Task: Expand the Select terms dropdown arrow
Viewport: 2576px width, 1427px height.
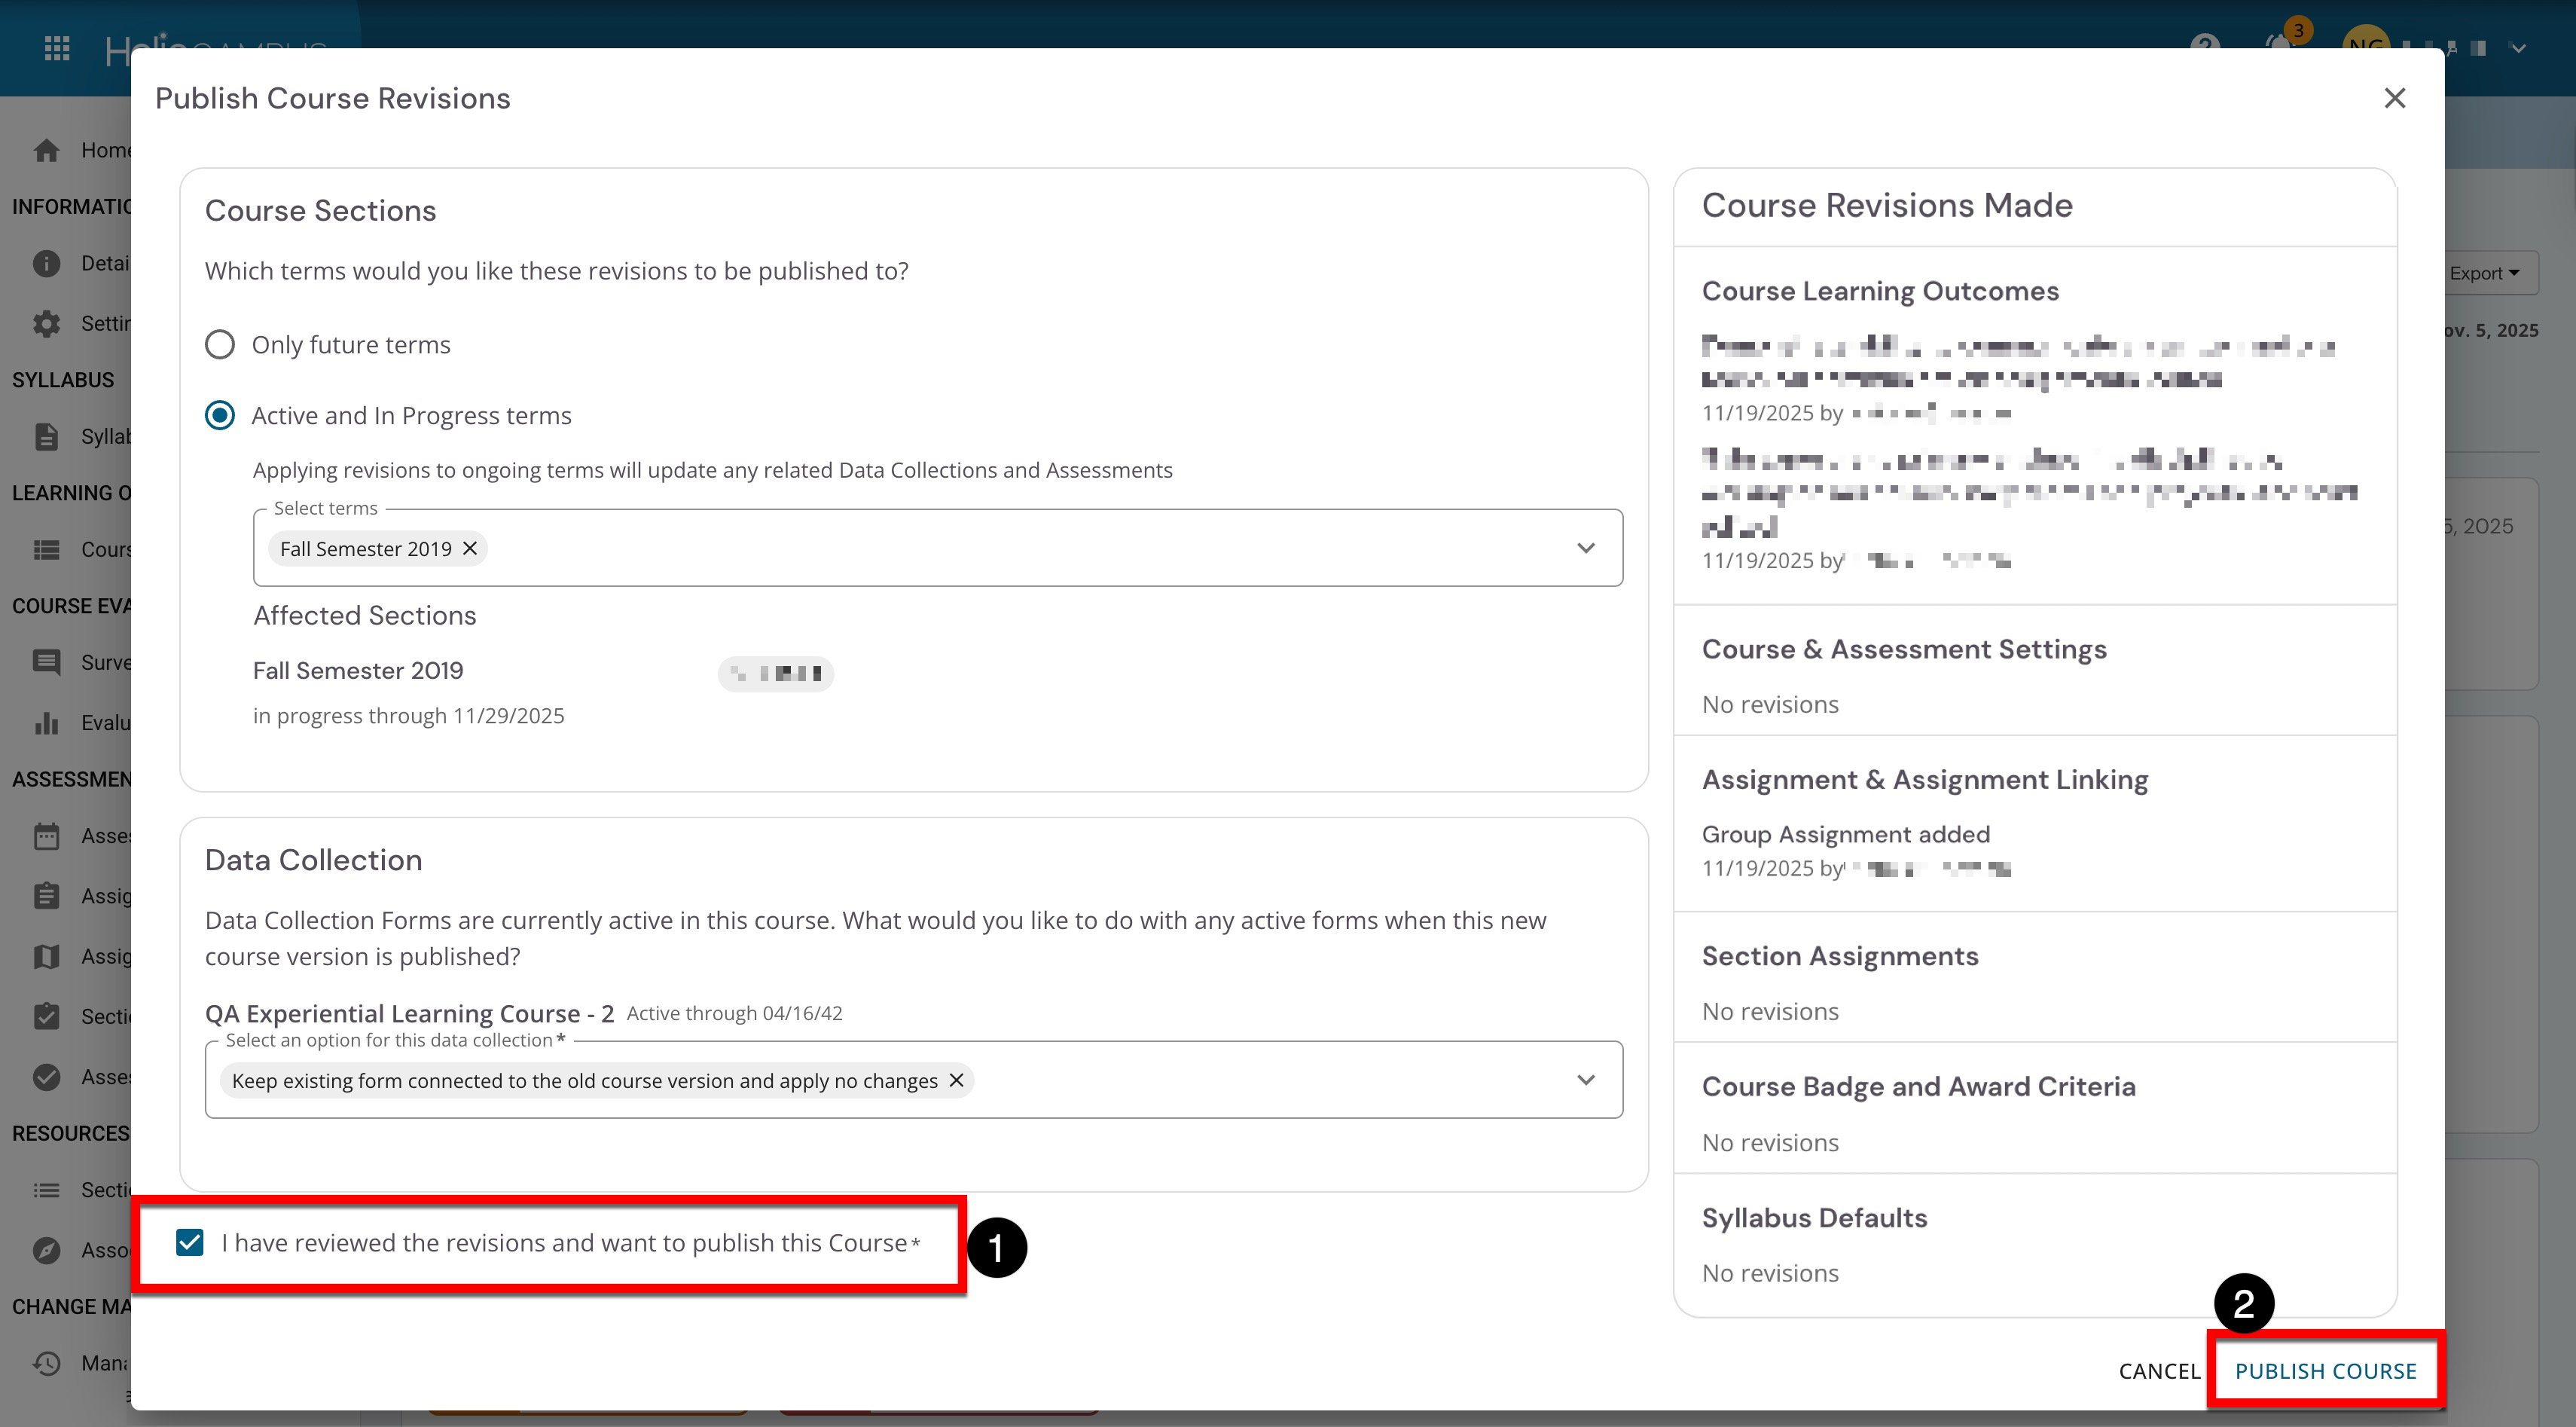Action: point(1585,548)
